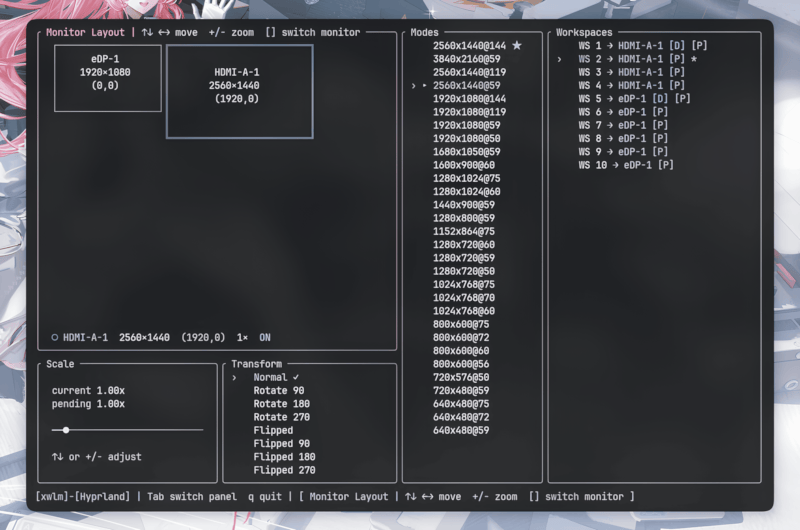Viewport: 800px width, 530px height.
Task: Select the HDMI-A-1 monitor box in the layout
Action: 239,90
